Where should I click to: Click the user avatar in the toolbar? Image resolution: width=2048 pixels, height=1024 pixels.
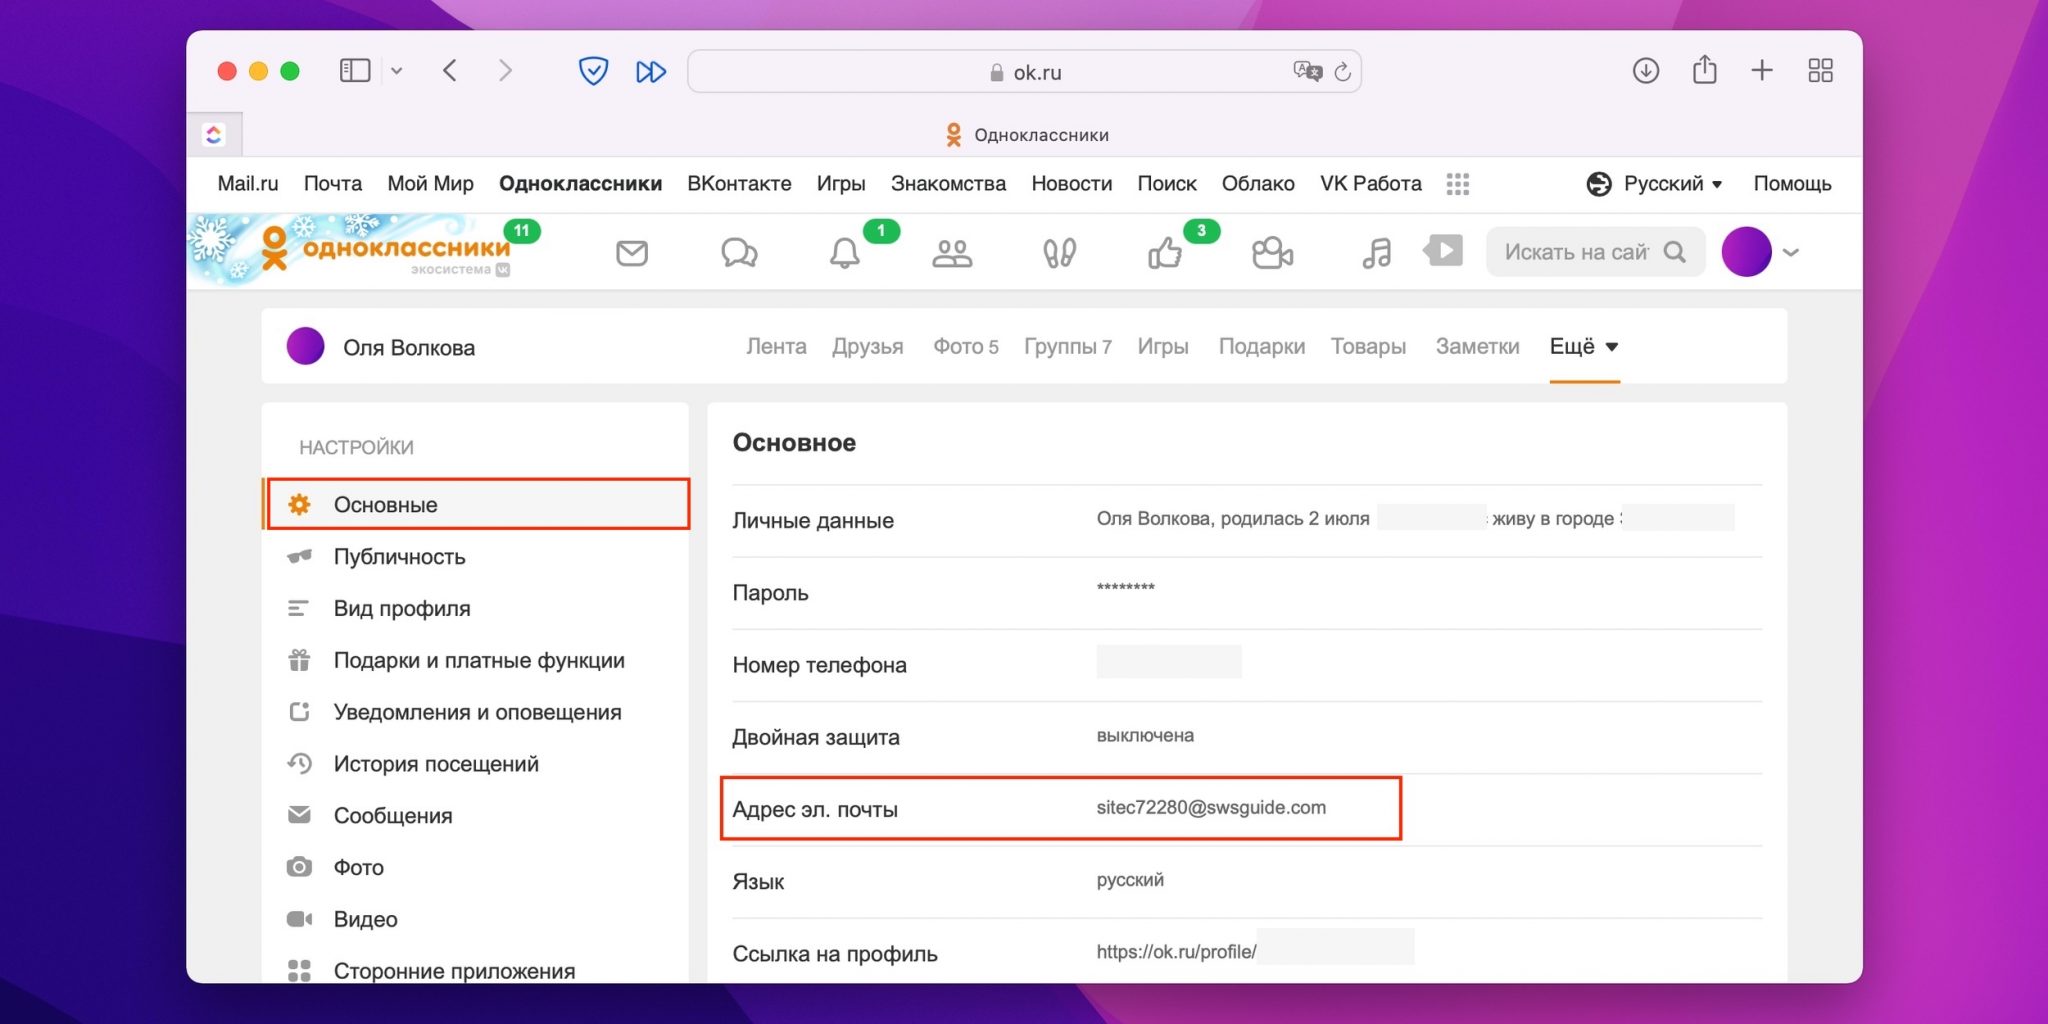pos(1747,252)
